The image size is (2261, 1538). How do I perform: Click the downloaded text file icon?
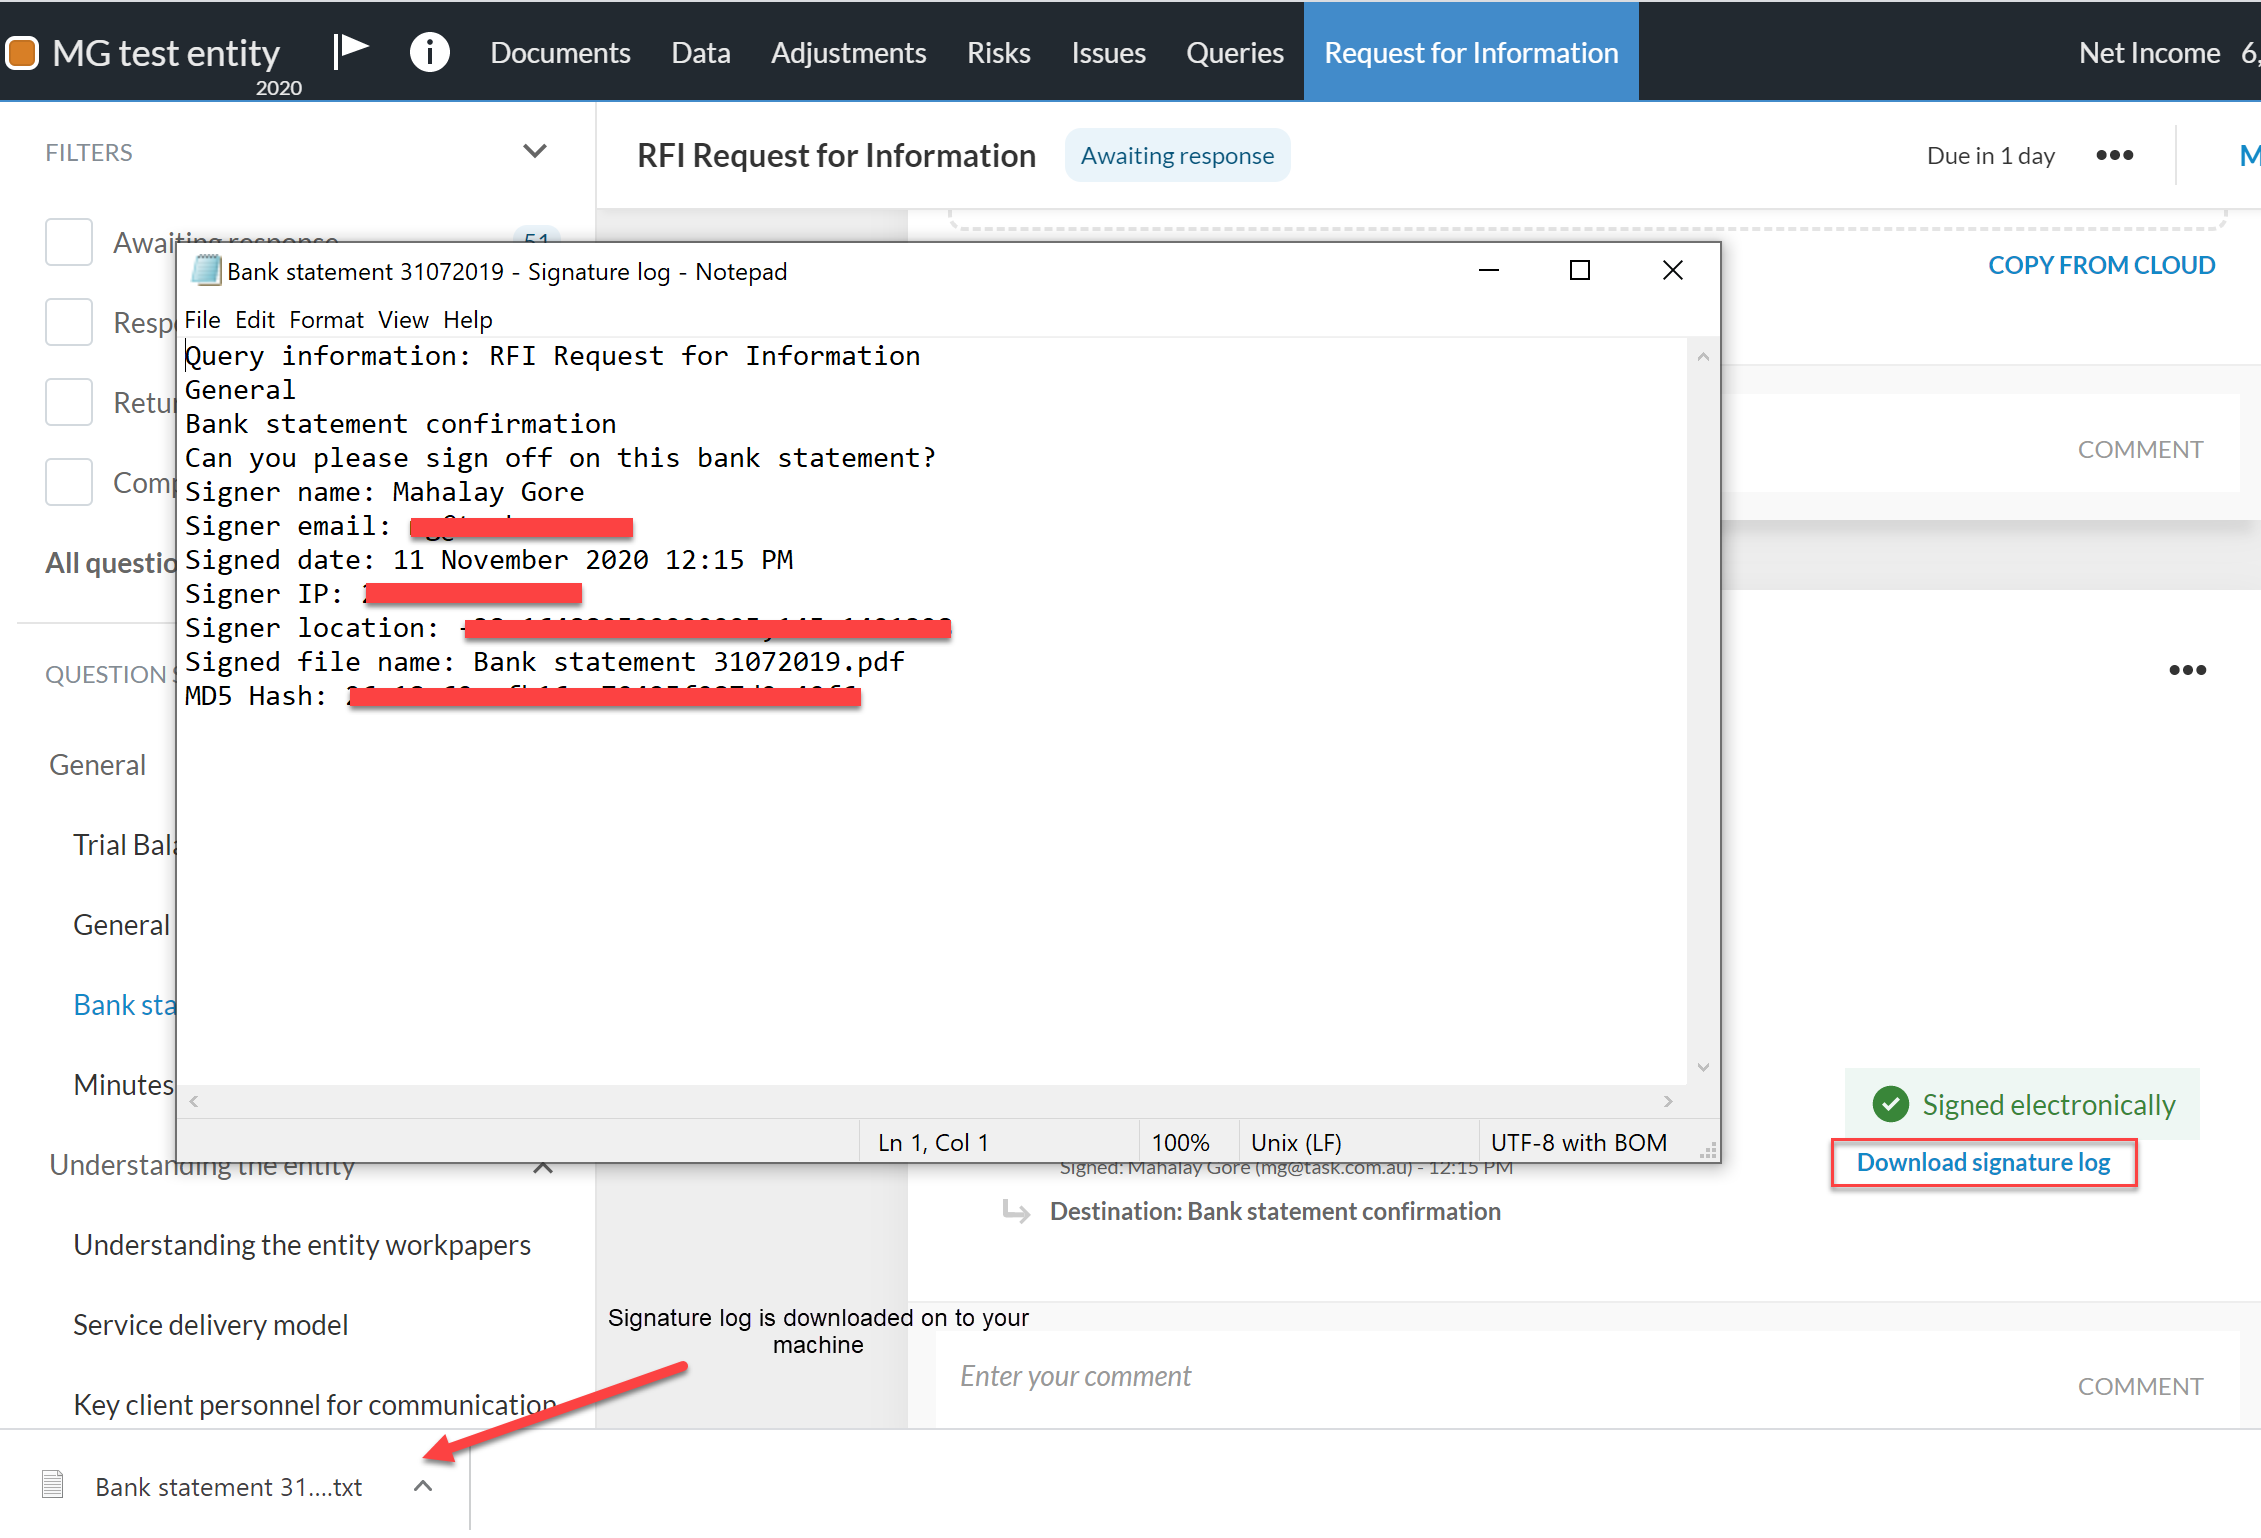53,1486
